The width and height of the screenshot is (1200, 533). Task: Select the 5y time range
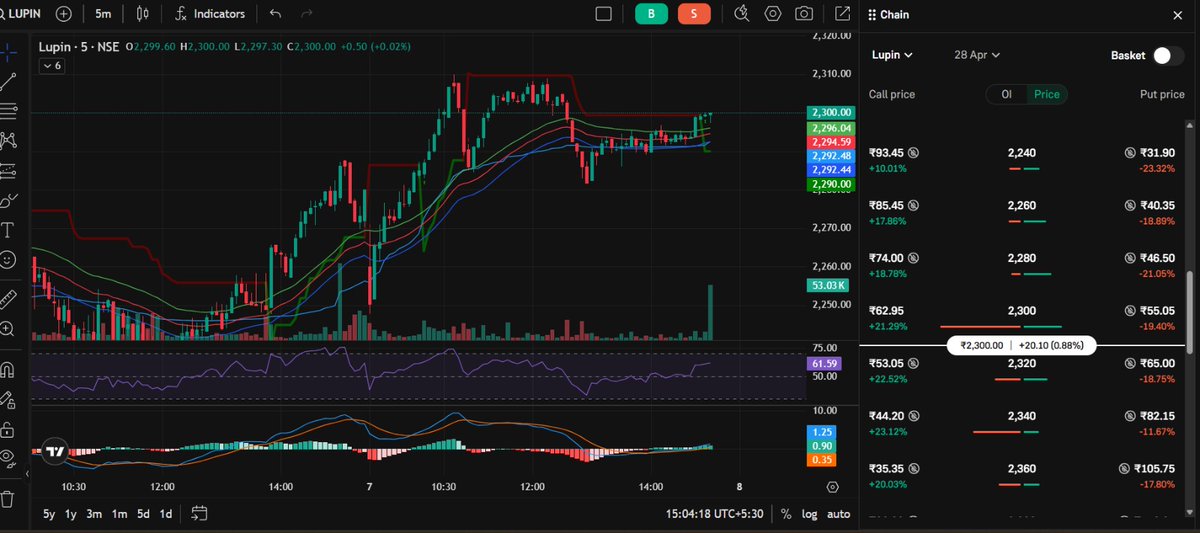[x=49, y=514]
